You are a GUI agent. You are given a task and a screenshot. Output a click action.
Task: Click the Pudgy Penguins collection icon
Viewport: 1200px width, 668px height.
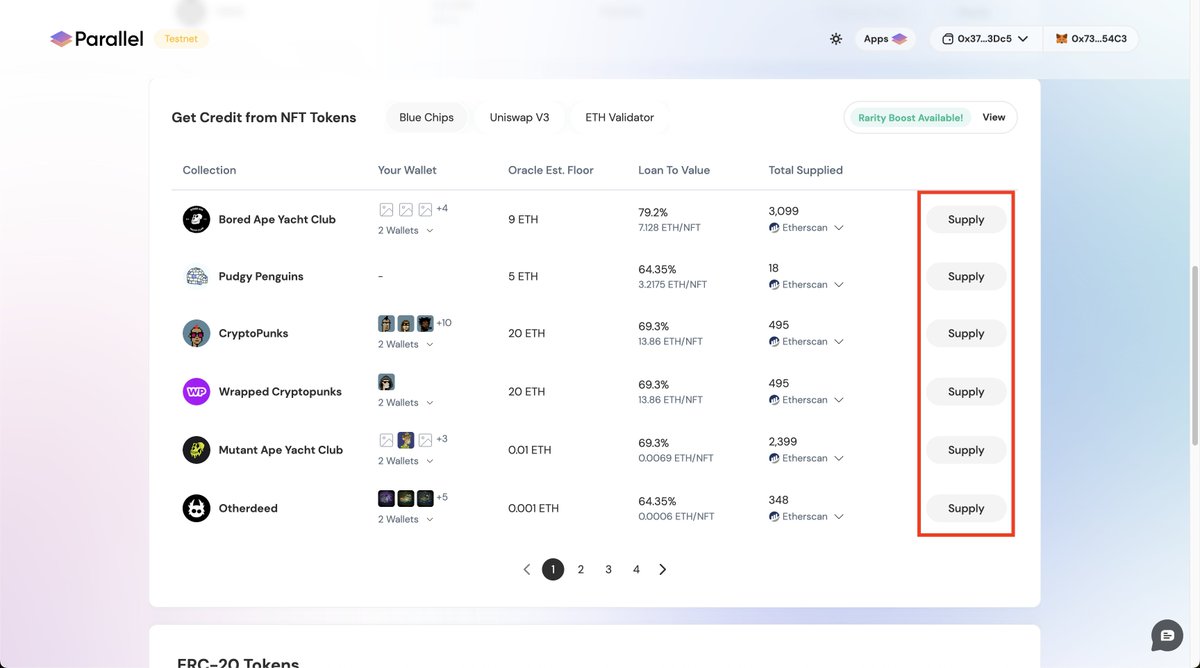pos(196,276)
